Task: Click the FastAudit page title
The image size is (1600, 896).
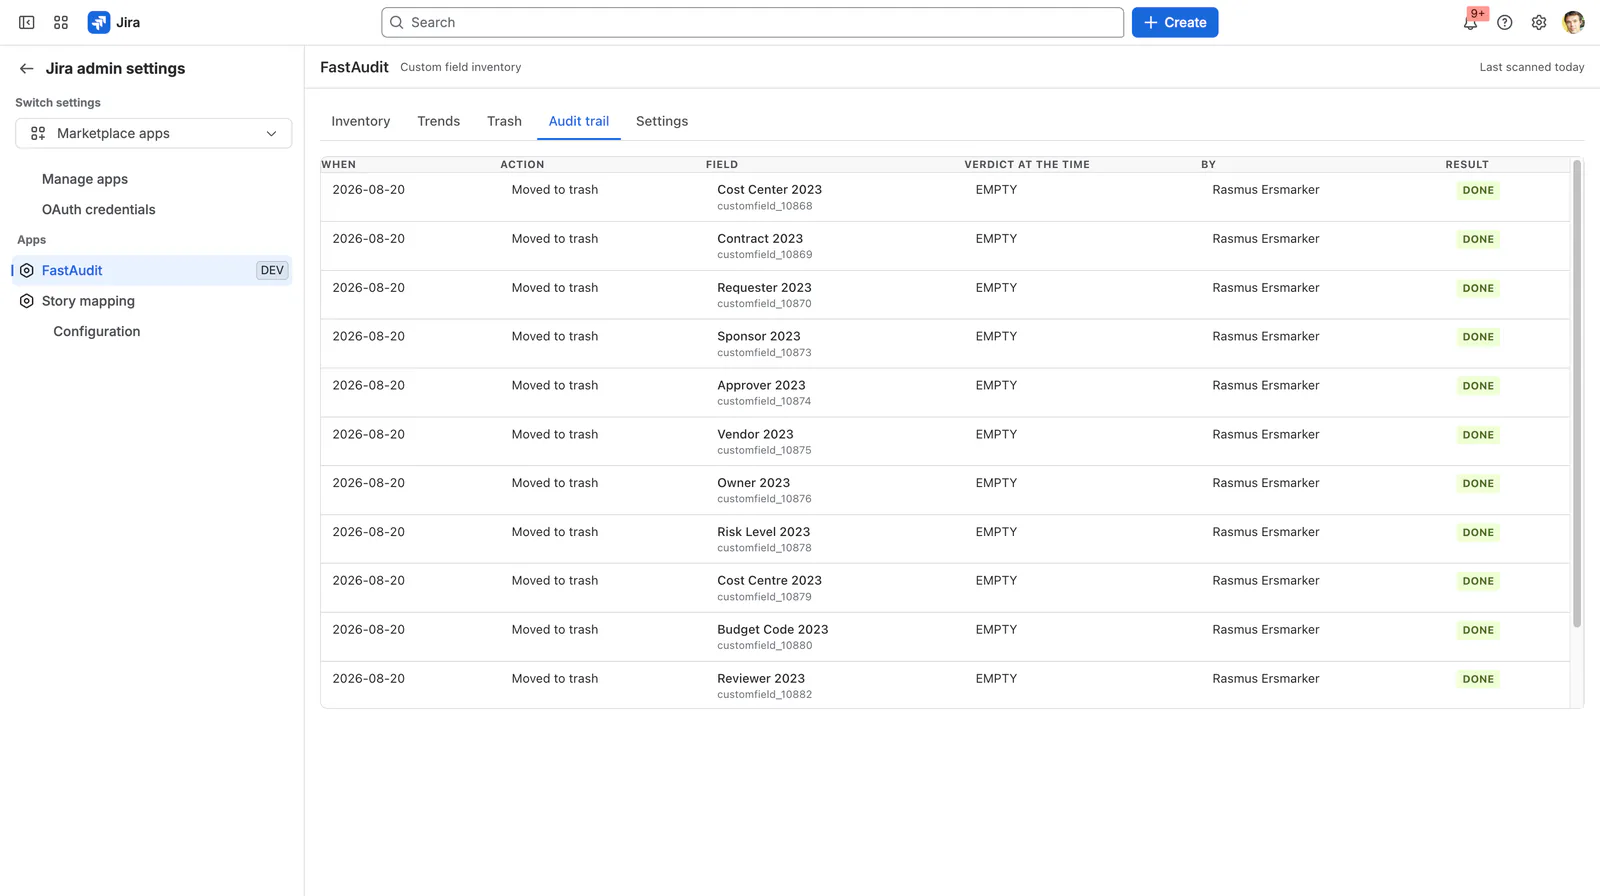Action: 354,67
